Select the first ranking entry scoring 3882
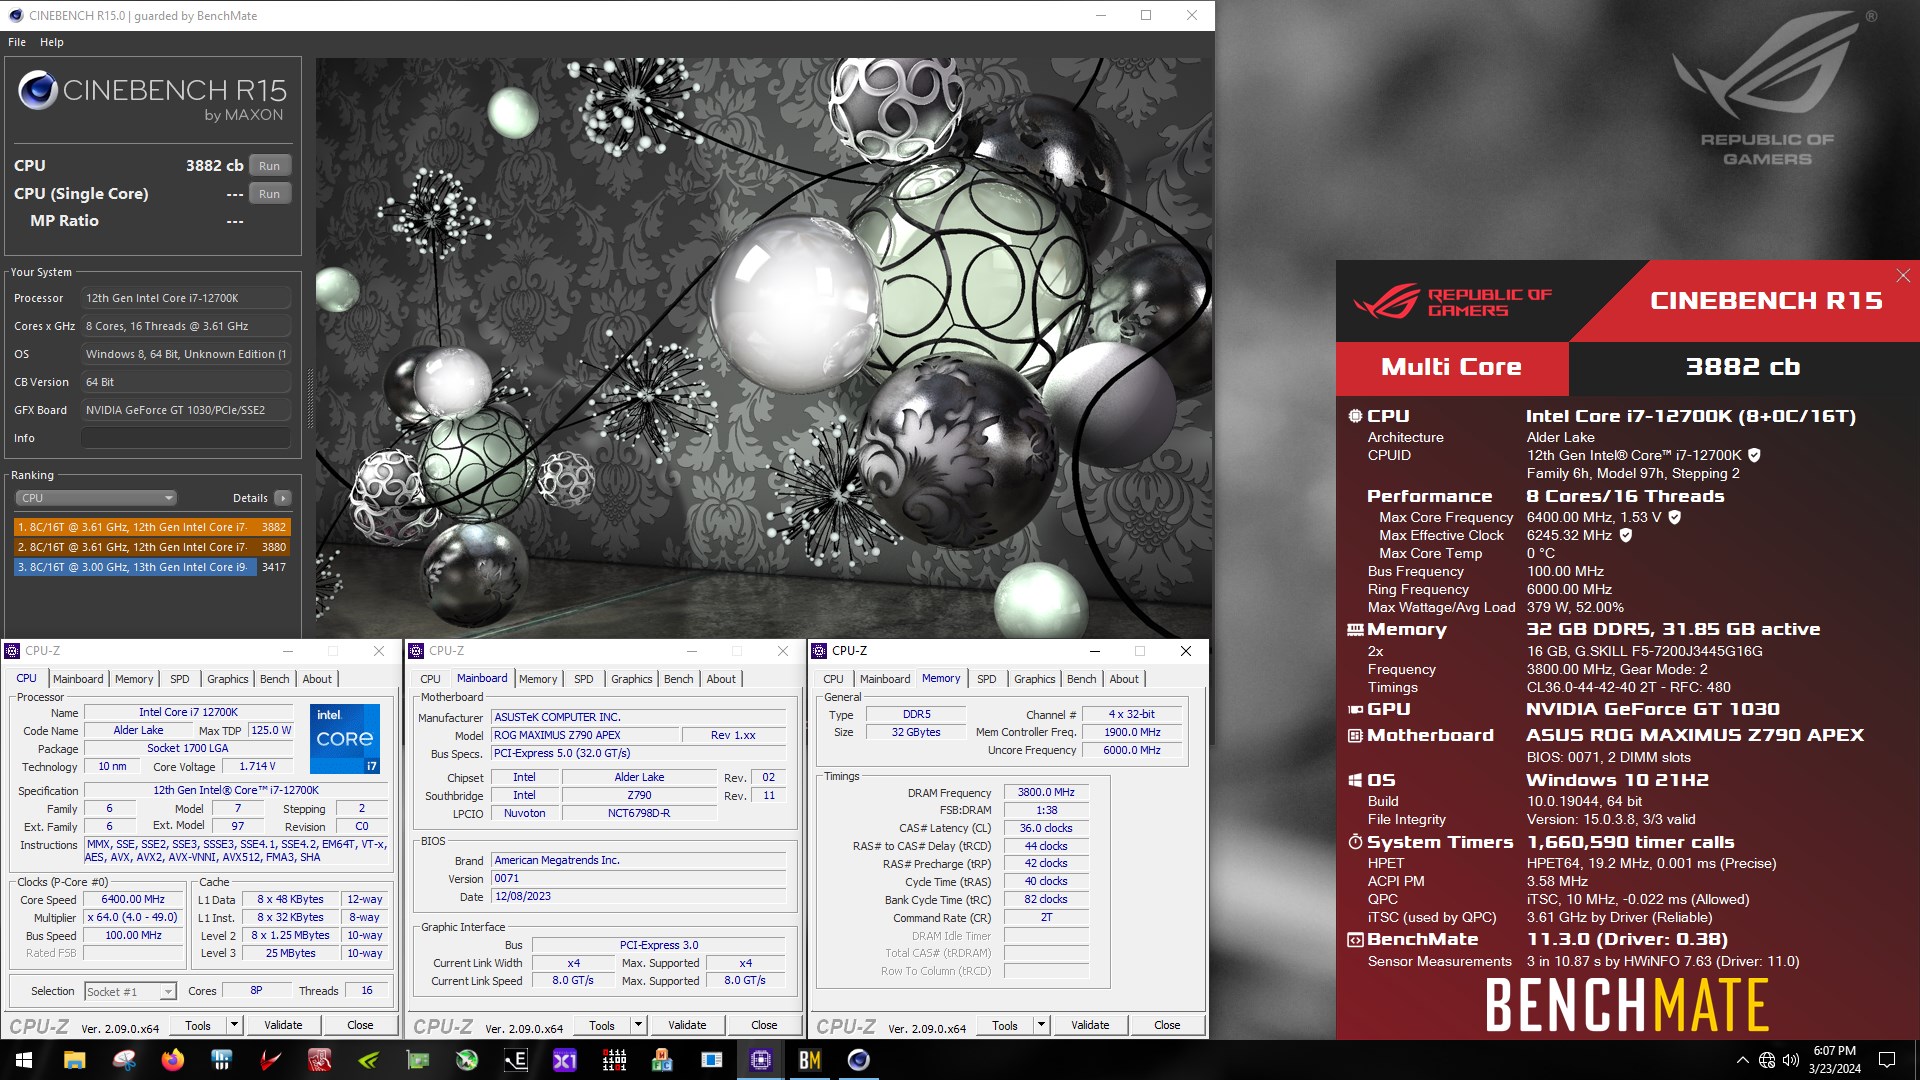This screenshot has width=1920, height=1080. (152, 527)
